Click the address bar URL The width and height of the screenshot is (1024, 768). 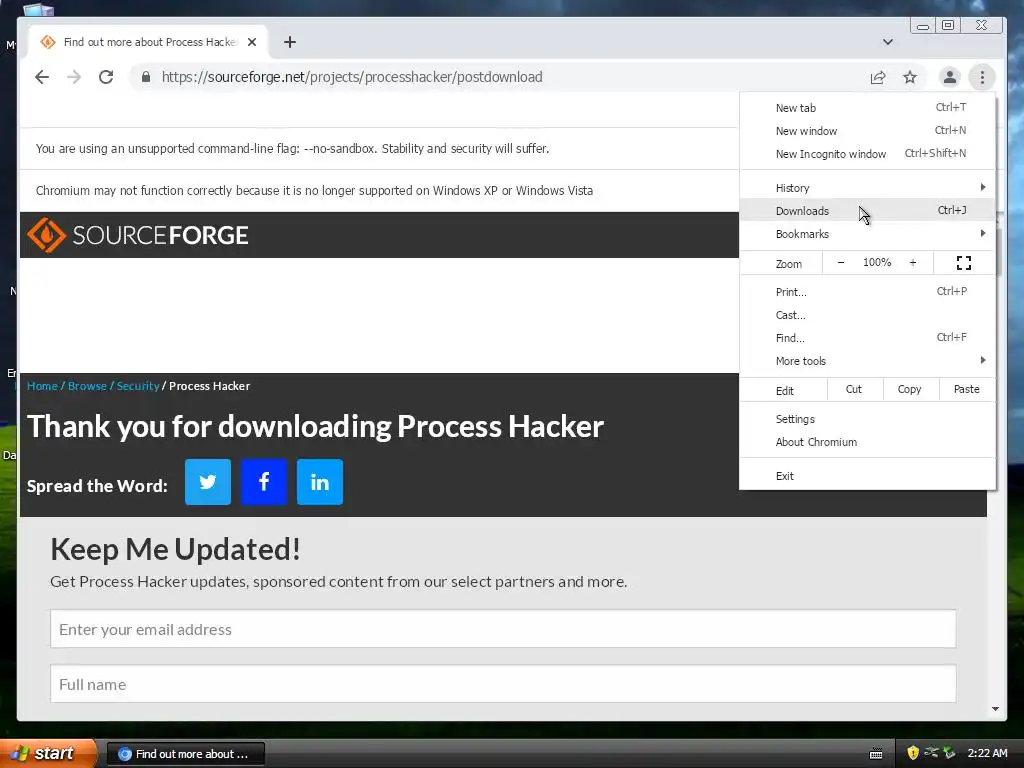point(352,77)
